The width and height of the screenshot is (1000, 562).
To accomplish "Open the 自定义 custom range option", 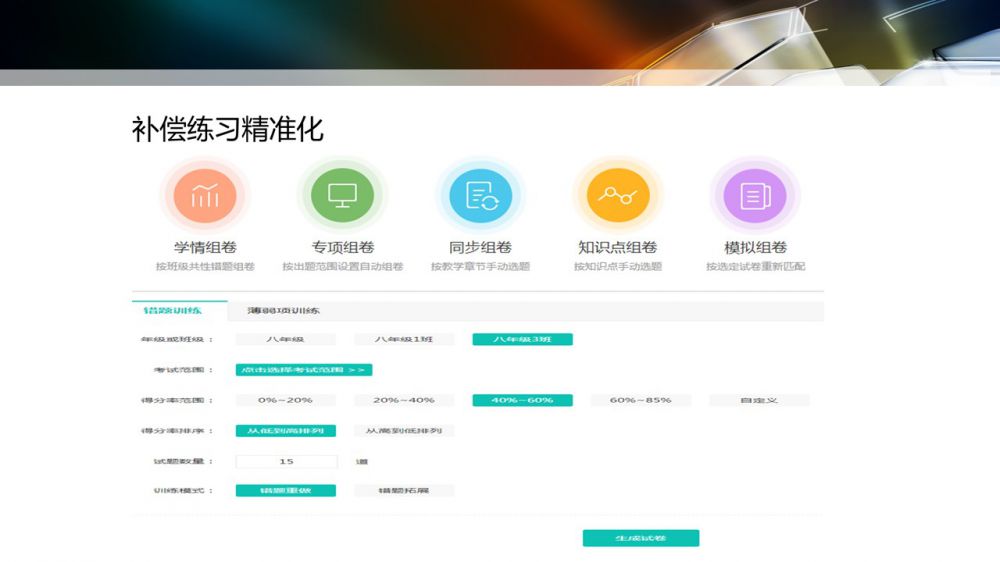I will point(759,400).
